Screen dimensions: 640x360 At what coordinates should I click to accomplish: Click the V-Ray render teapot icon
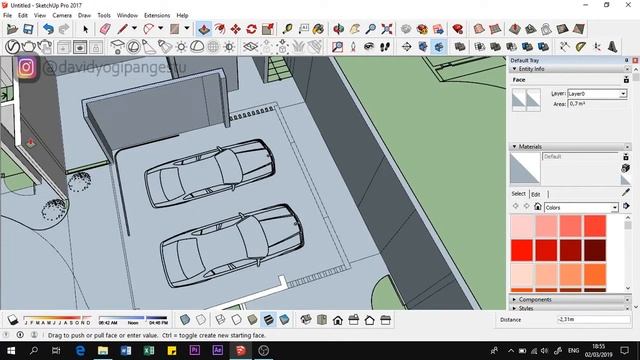click(x=28, y=47)
